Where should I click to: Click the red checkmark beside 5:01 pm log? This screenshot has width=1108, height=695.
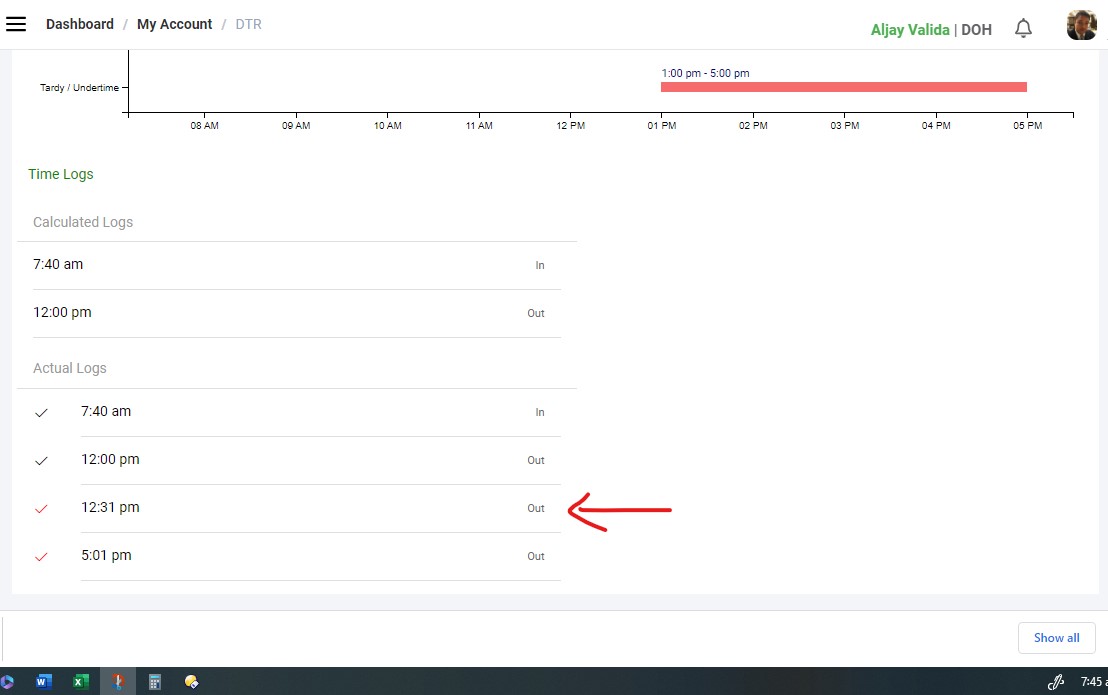pos(41,557)
